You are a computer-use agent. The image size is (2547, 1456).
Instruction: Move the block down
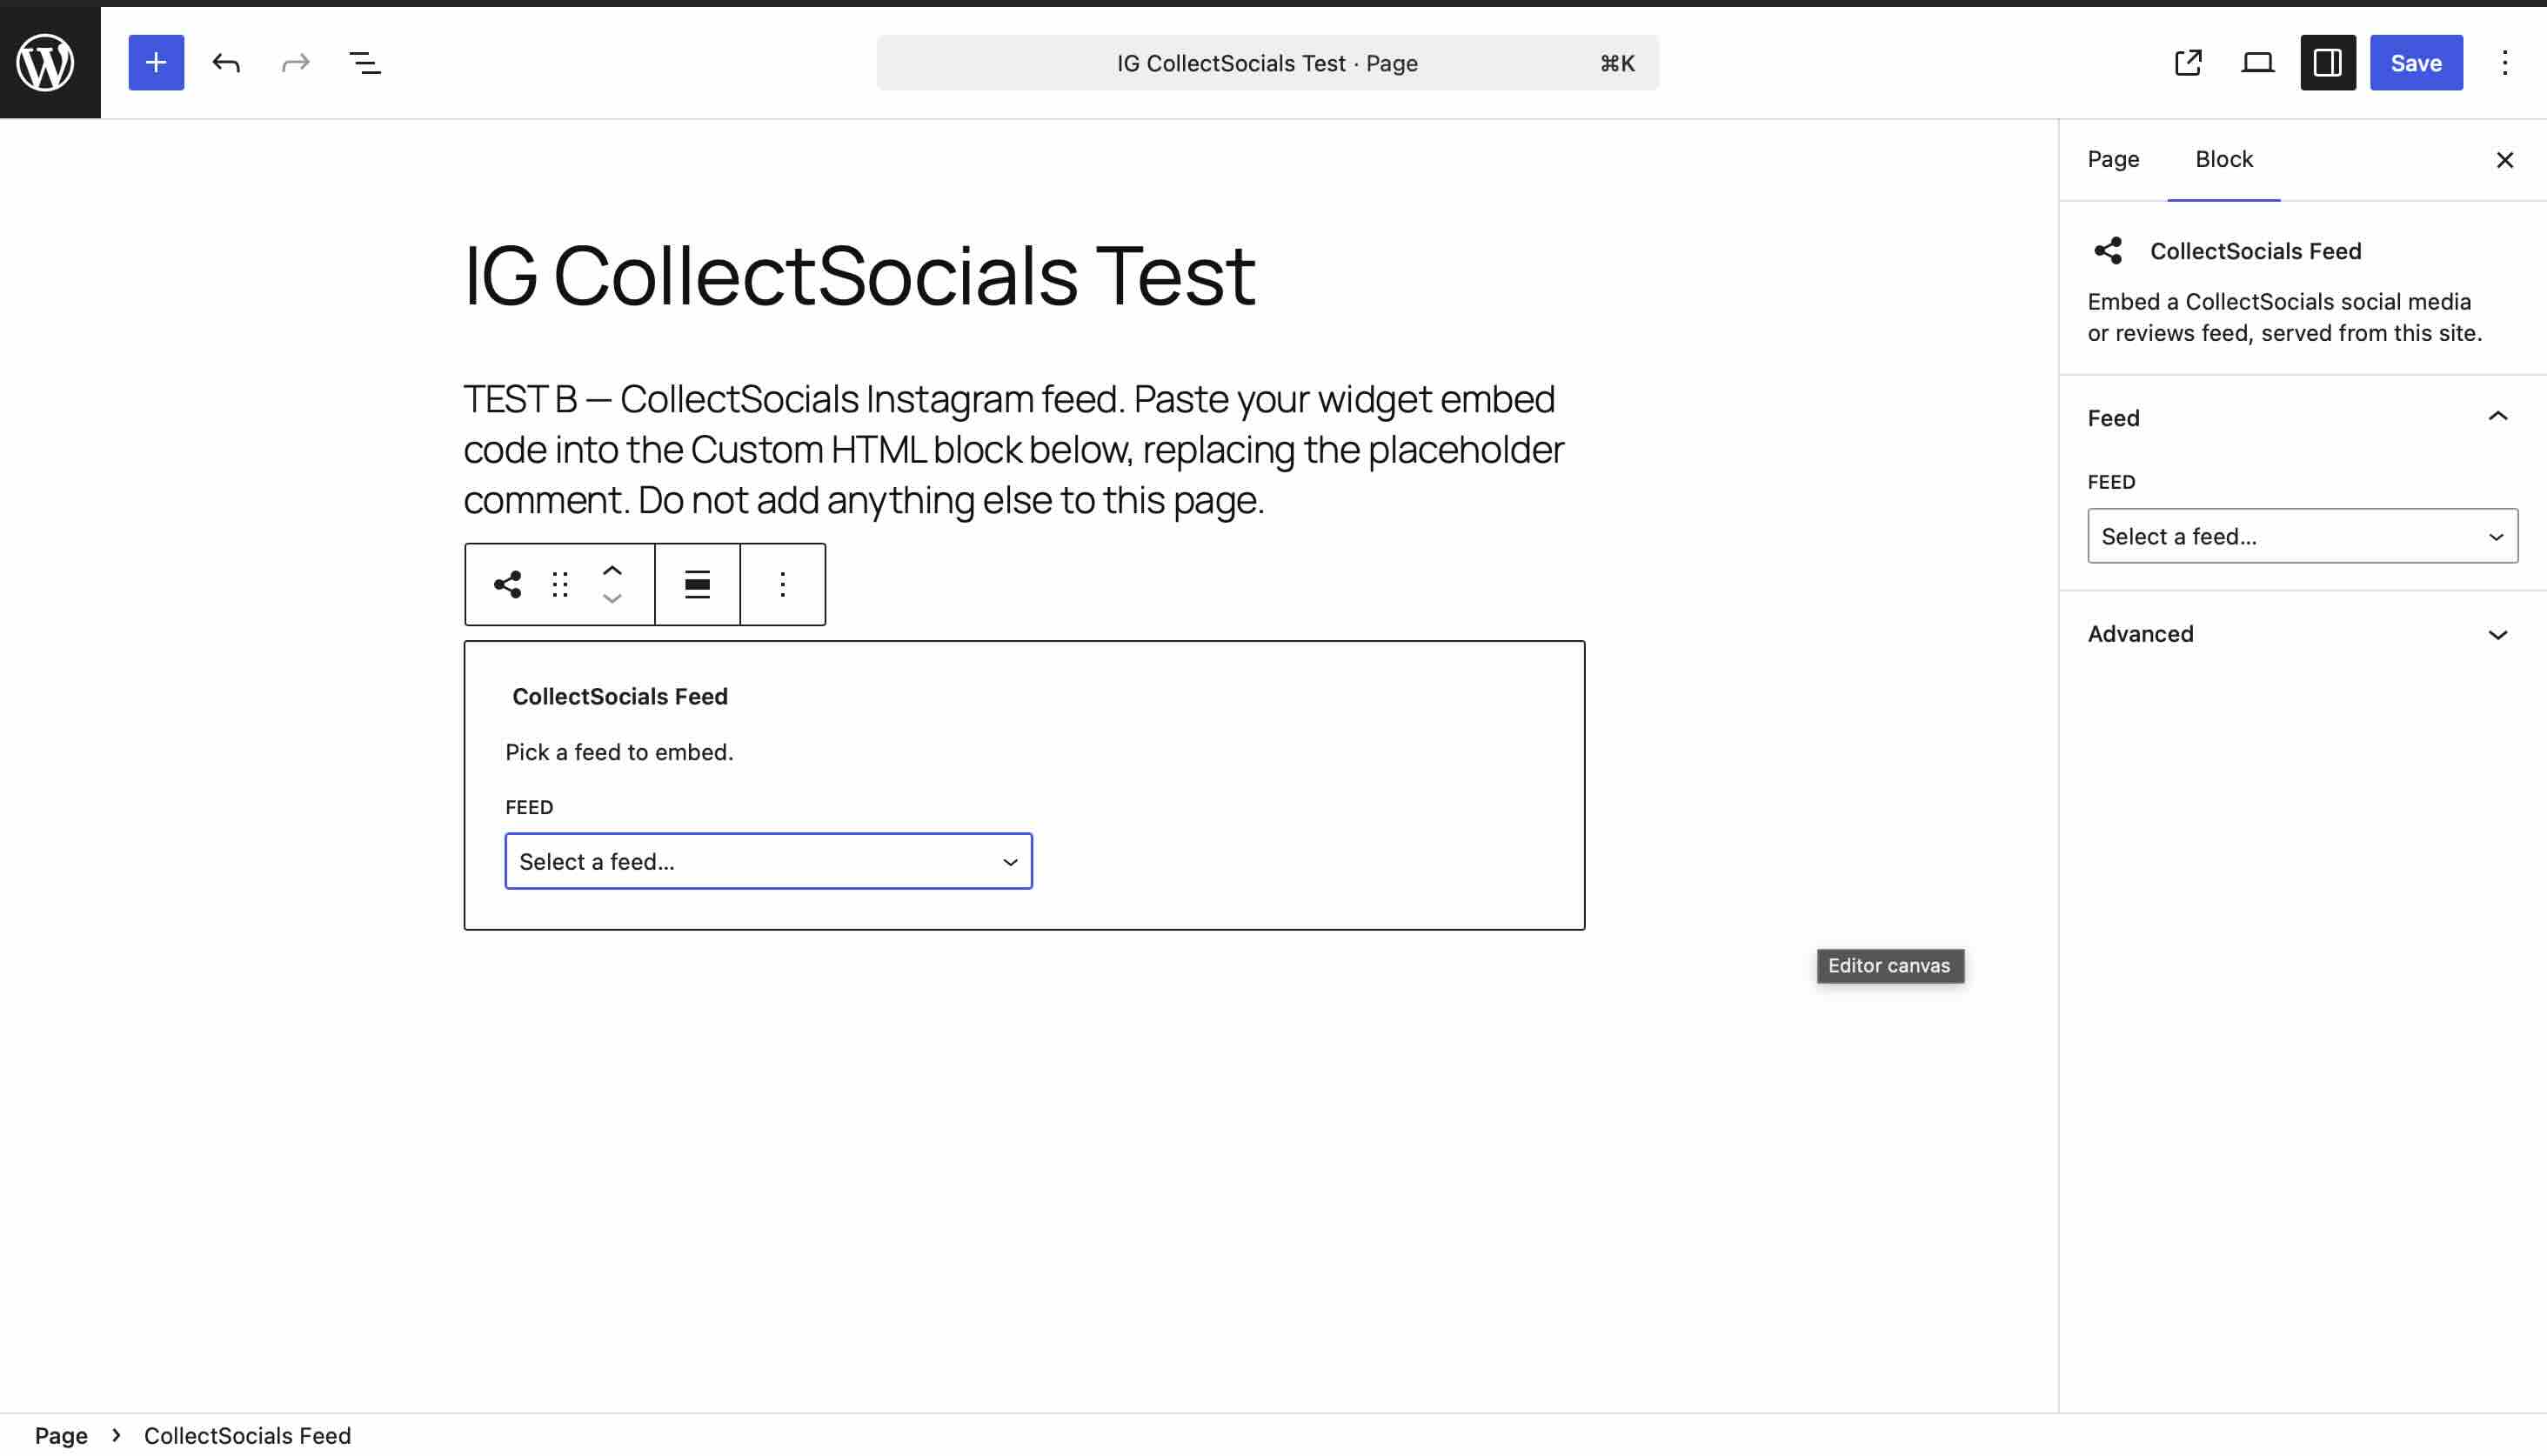click(x=612, y=598)
